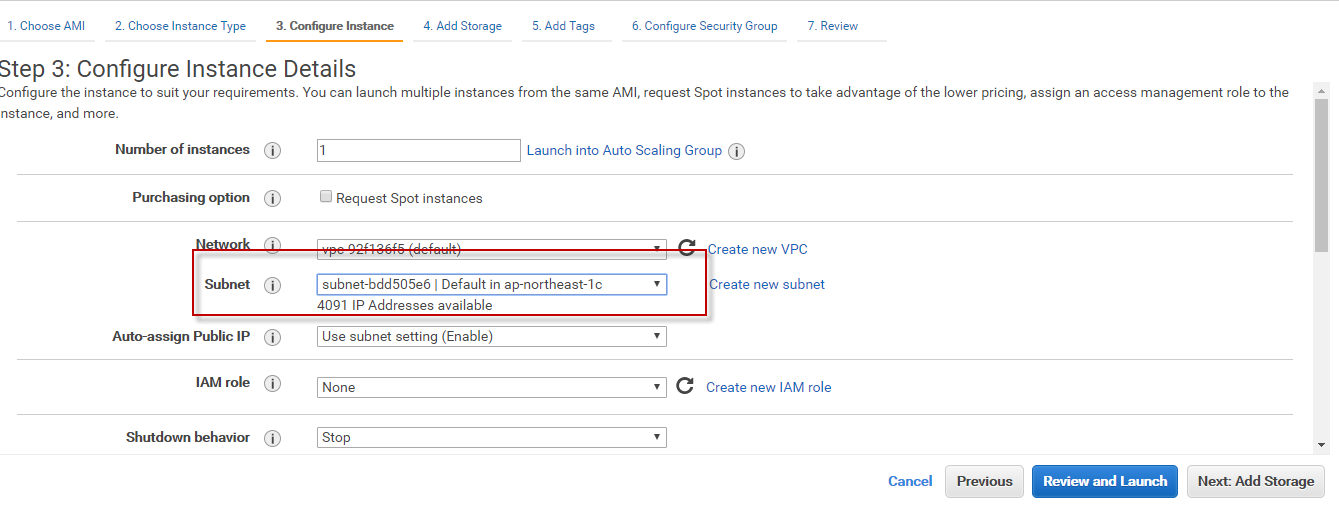Click info icon next to Auto-assign Public IP
The height and width of the screenshot is (517, 1339).
point(272,338)
